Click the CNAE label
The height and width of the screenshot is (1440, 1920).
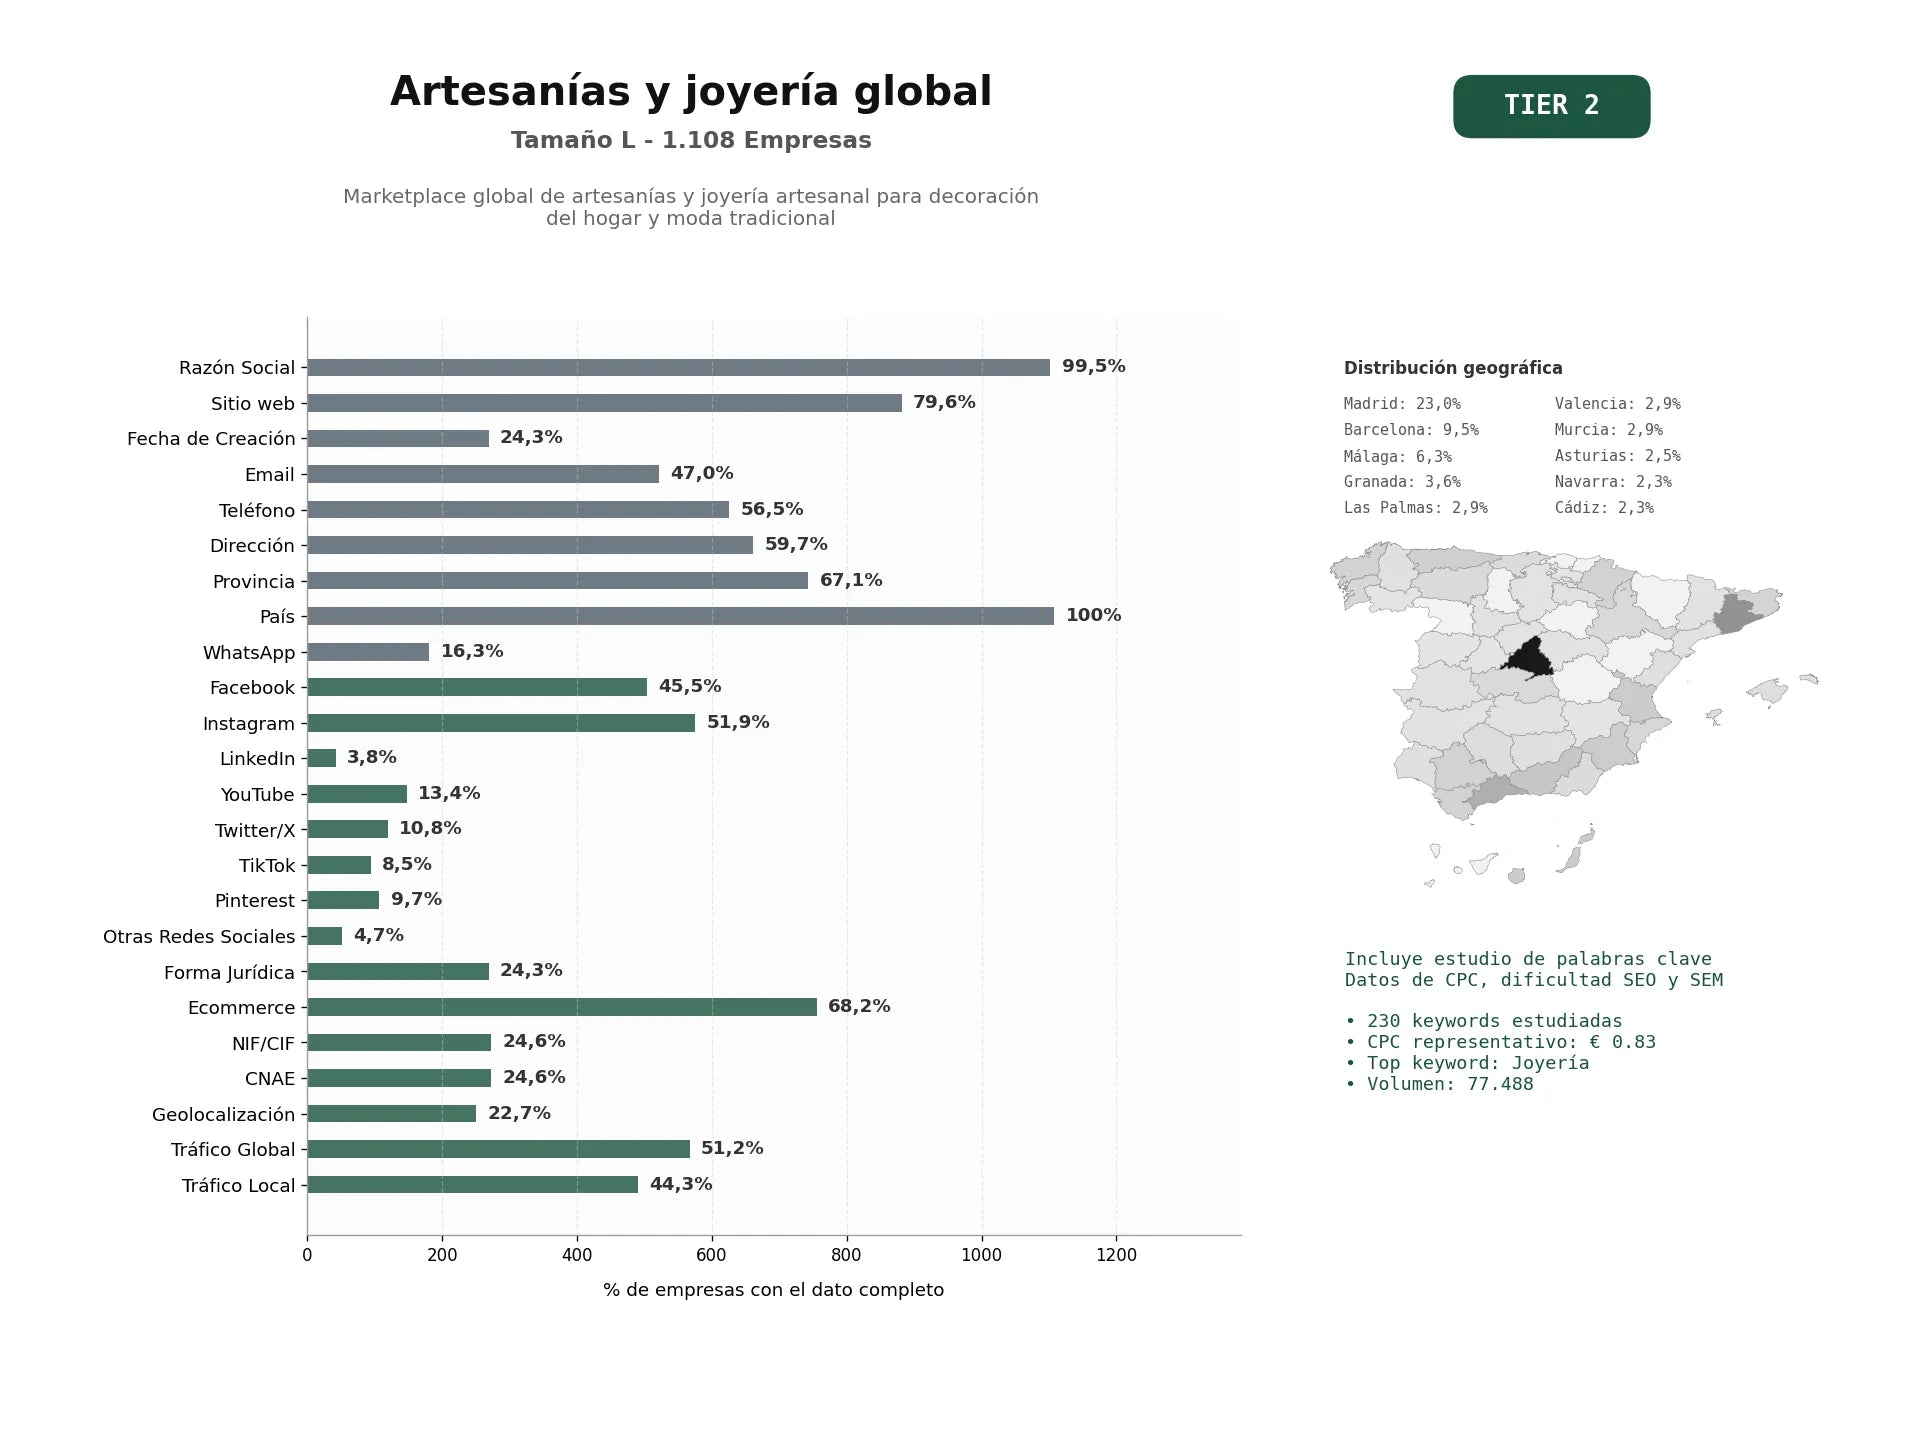point(270,1079)
